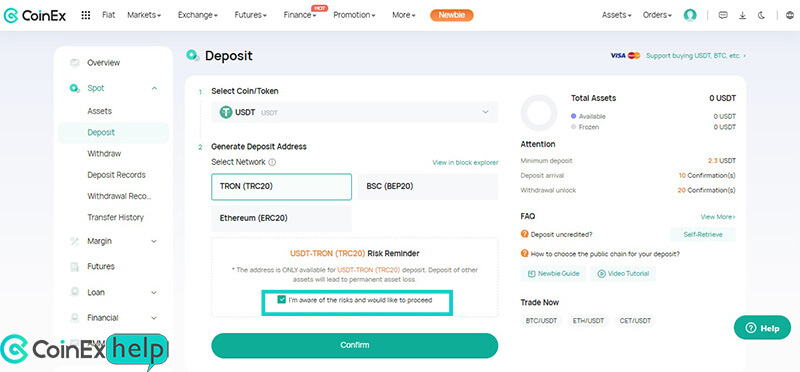Viewport: 800px width, 372px height.
Task: Click the floating Help button
Action: pos(762,328)
